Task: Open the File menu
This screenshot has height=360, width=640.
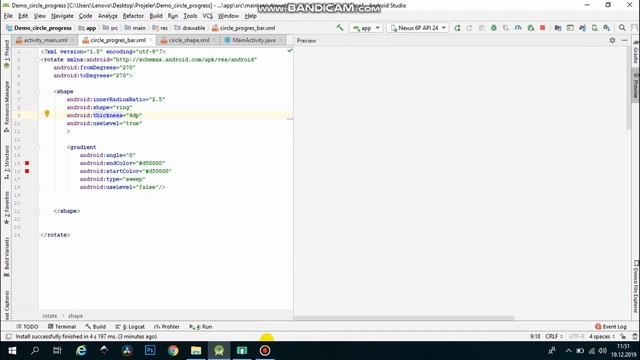Action: tap(8, 16)
